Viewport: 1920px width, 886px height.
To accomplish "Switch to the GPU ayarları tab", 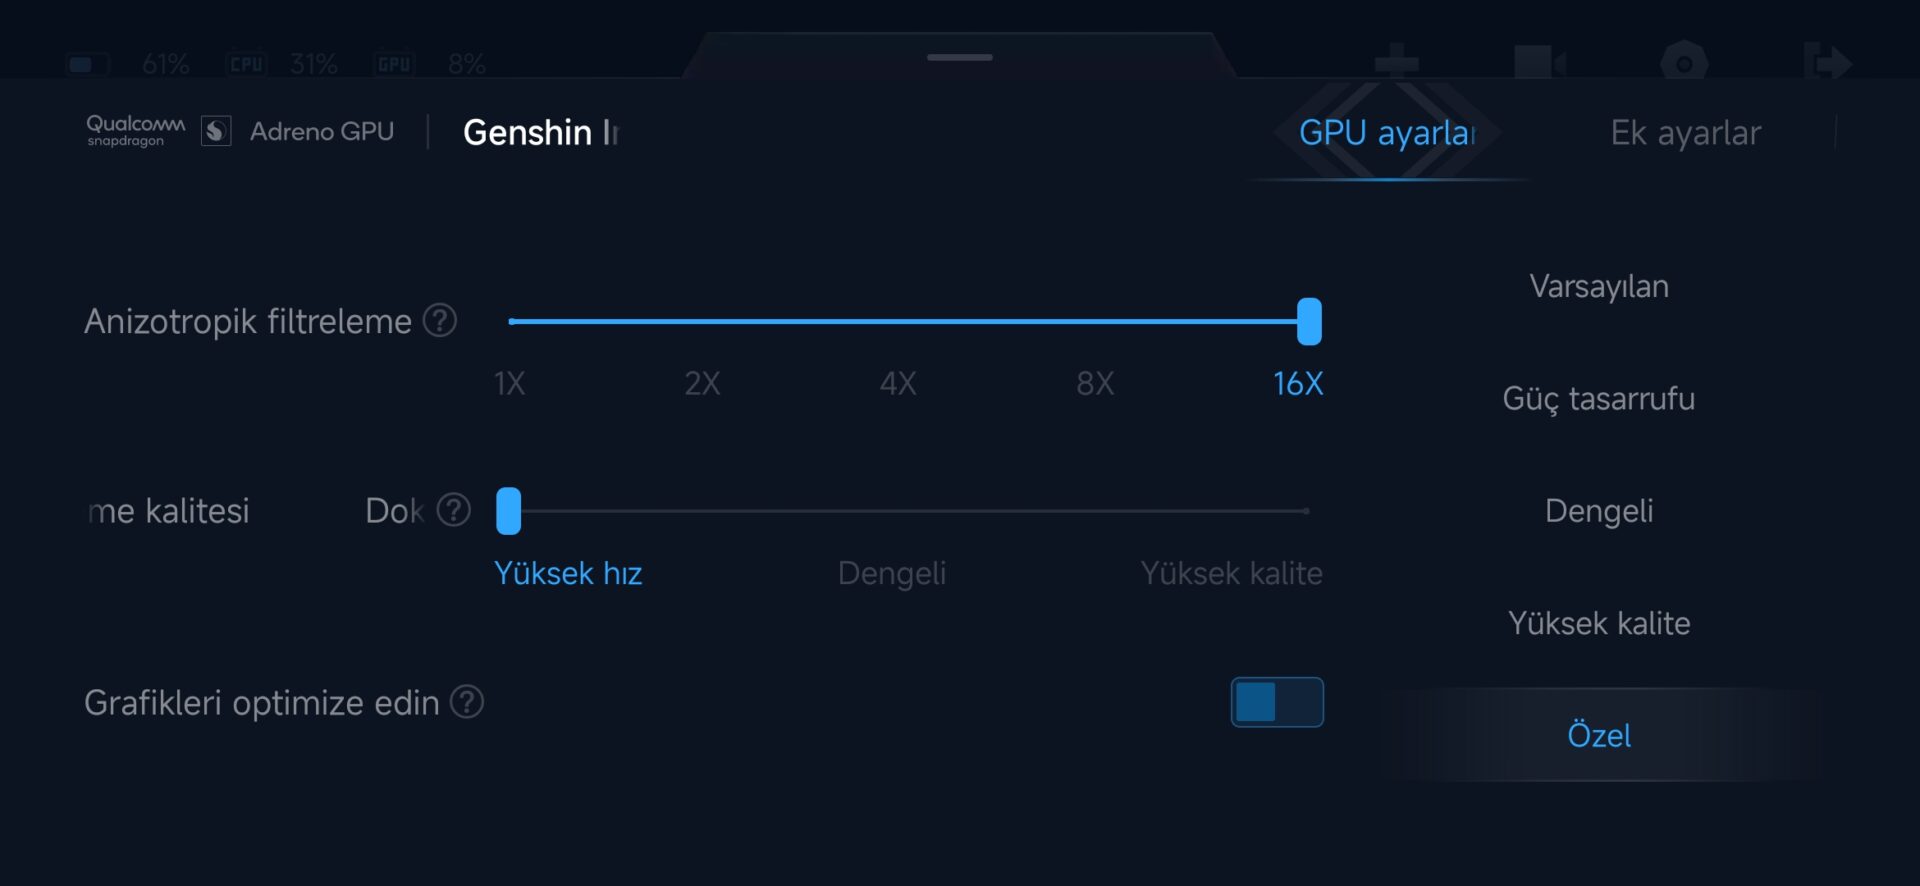I will (x=1387, y=133).
